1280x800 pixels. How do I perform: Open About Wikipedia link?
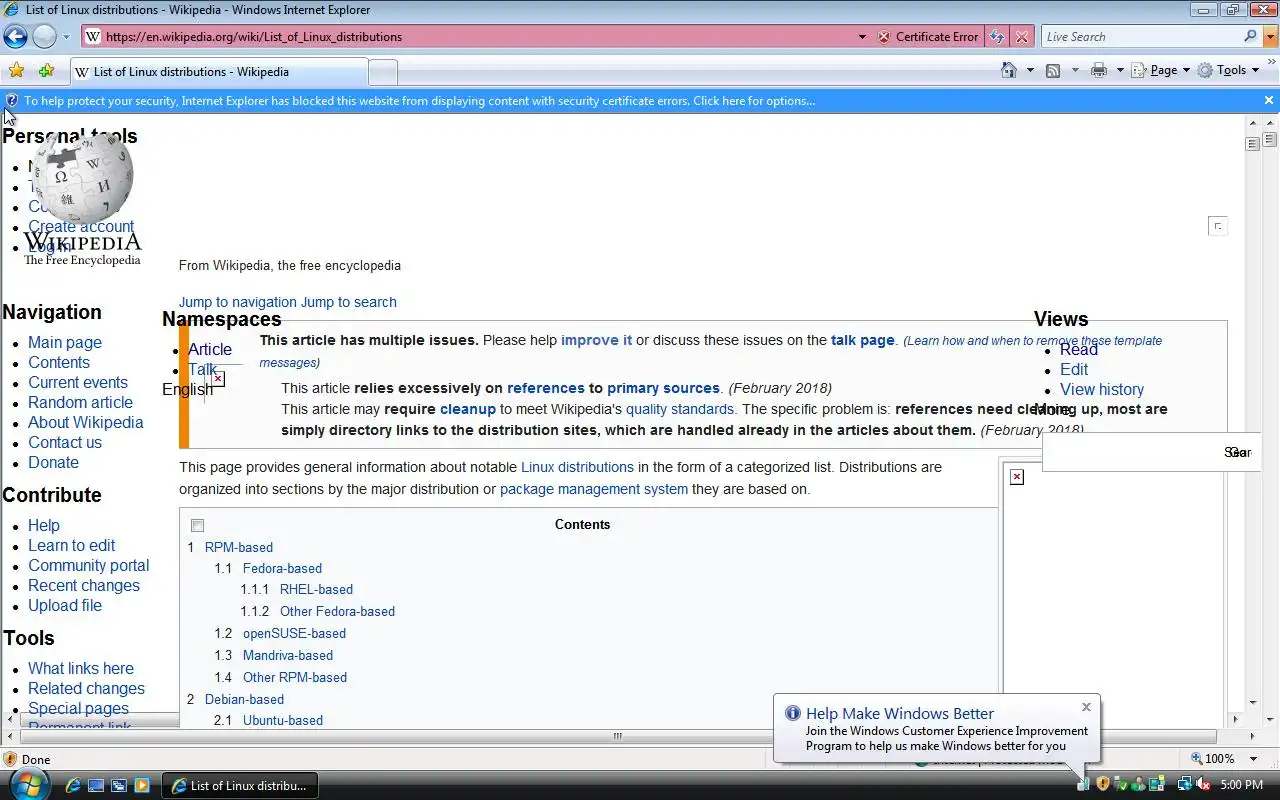coord(86,423)
